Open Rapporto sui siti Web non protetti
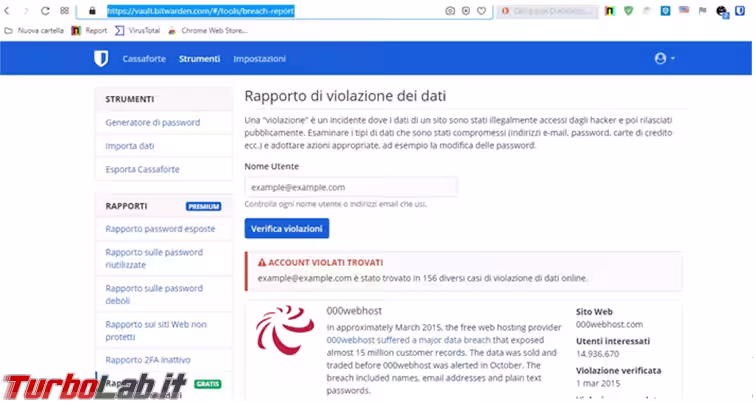 156,331
